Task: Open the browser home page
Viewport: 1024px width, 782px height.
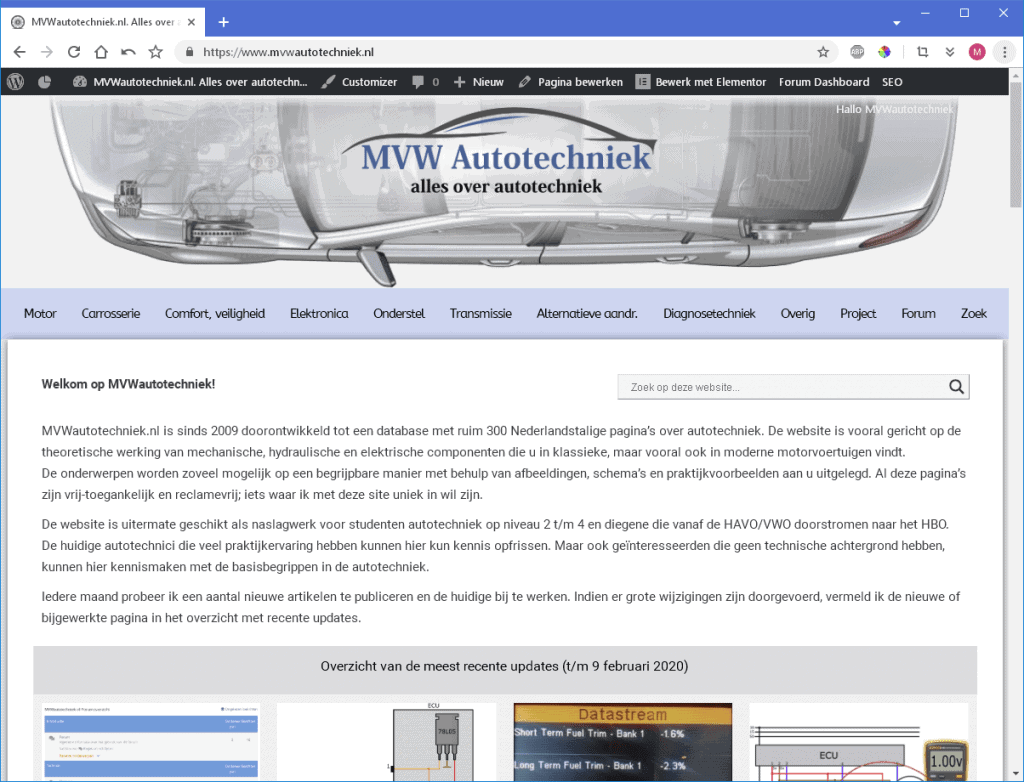Action: (x=101, y=52)
